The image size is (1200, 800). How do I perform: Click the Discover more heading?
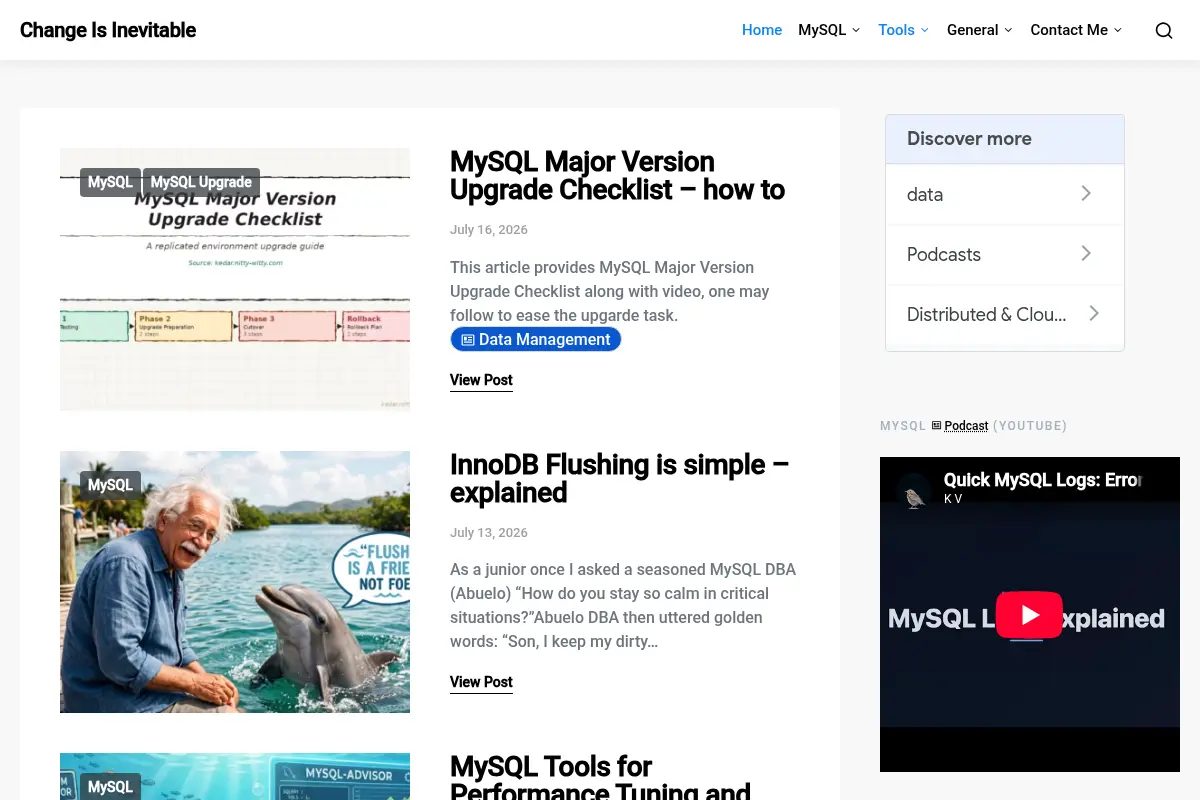[969, 139]
